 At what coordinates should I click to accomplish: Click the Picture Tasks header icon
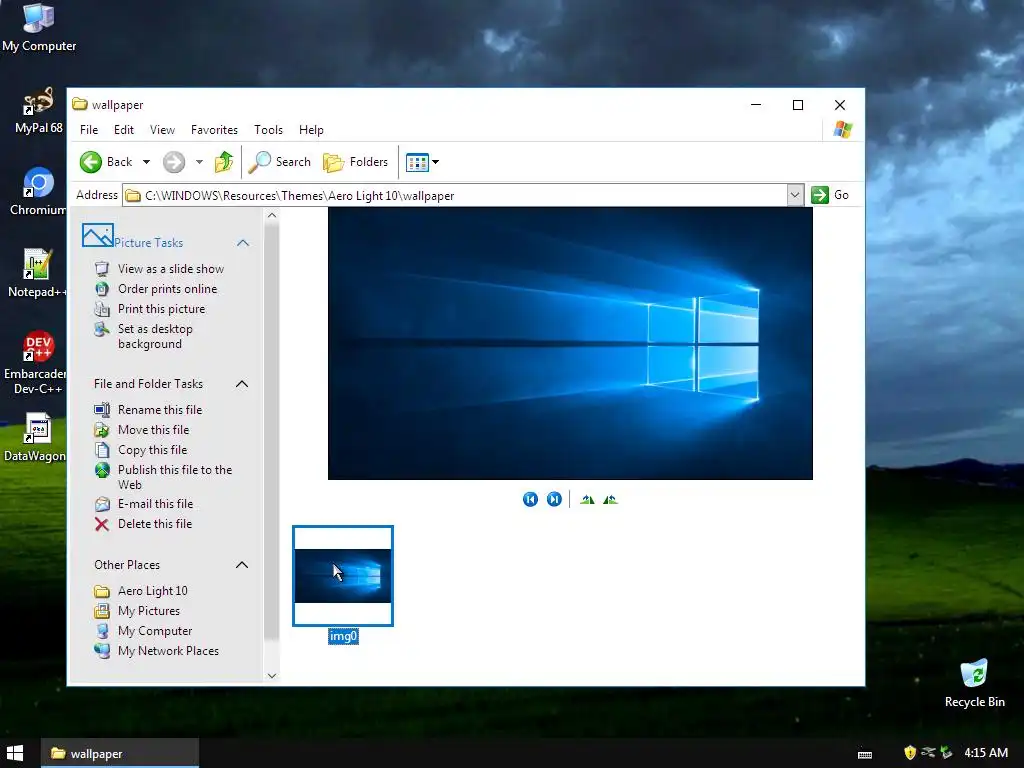(98, 235)
